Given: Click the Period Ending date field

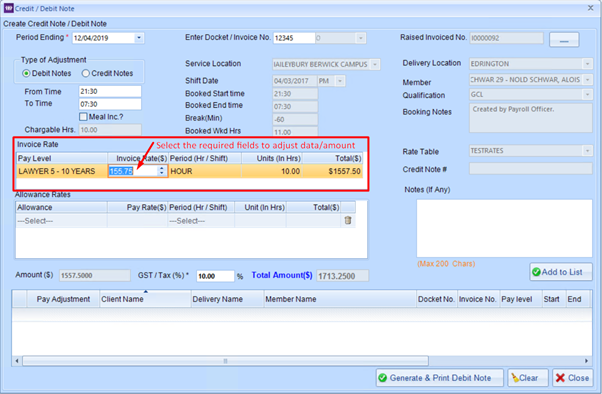Looking at the screenshot, I should [104, 38].
